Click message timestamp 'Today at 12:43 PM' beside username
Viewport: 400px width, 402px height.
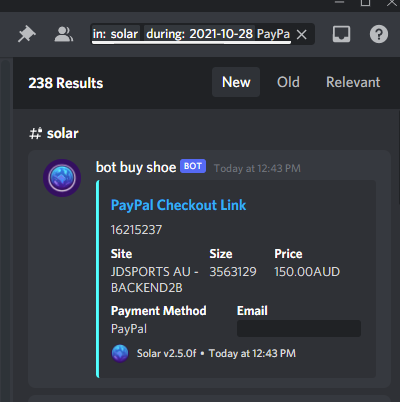(257, 168)
